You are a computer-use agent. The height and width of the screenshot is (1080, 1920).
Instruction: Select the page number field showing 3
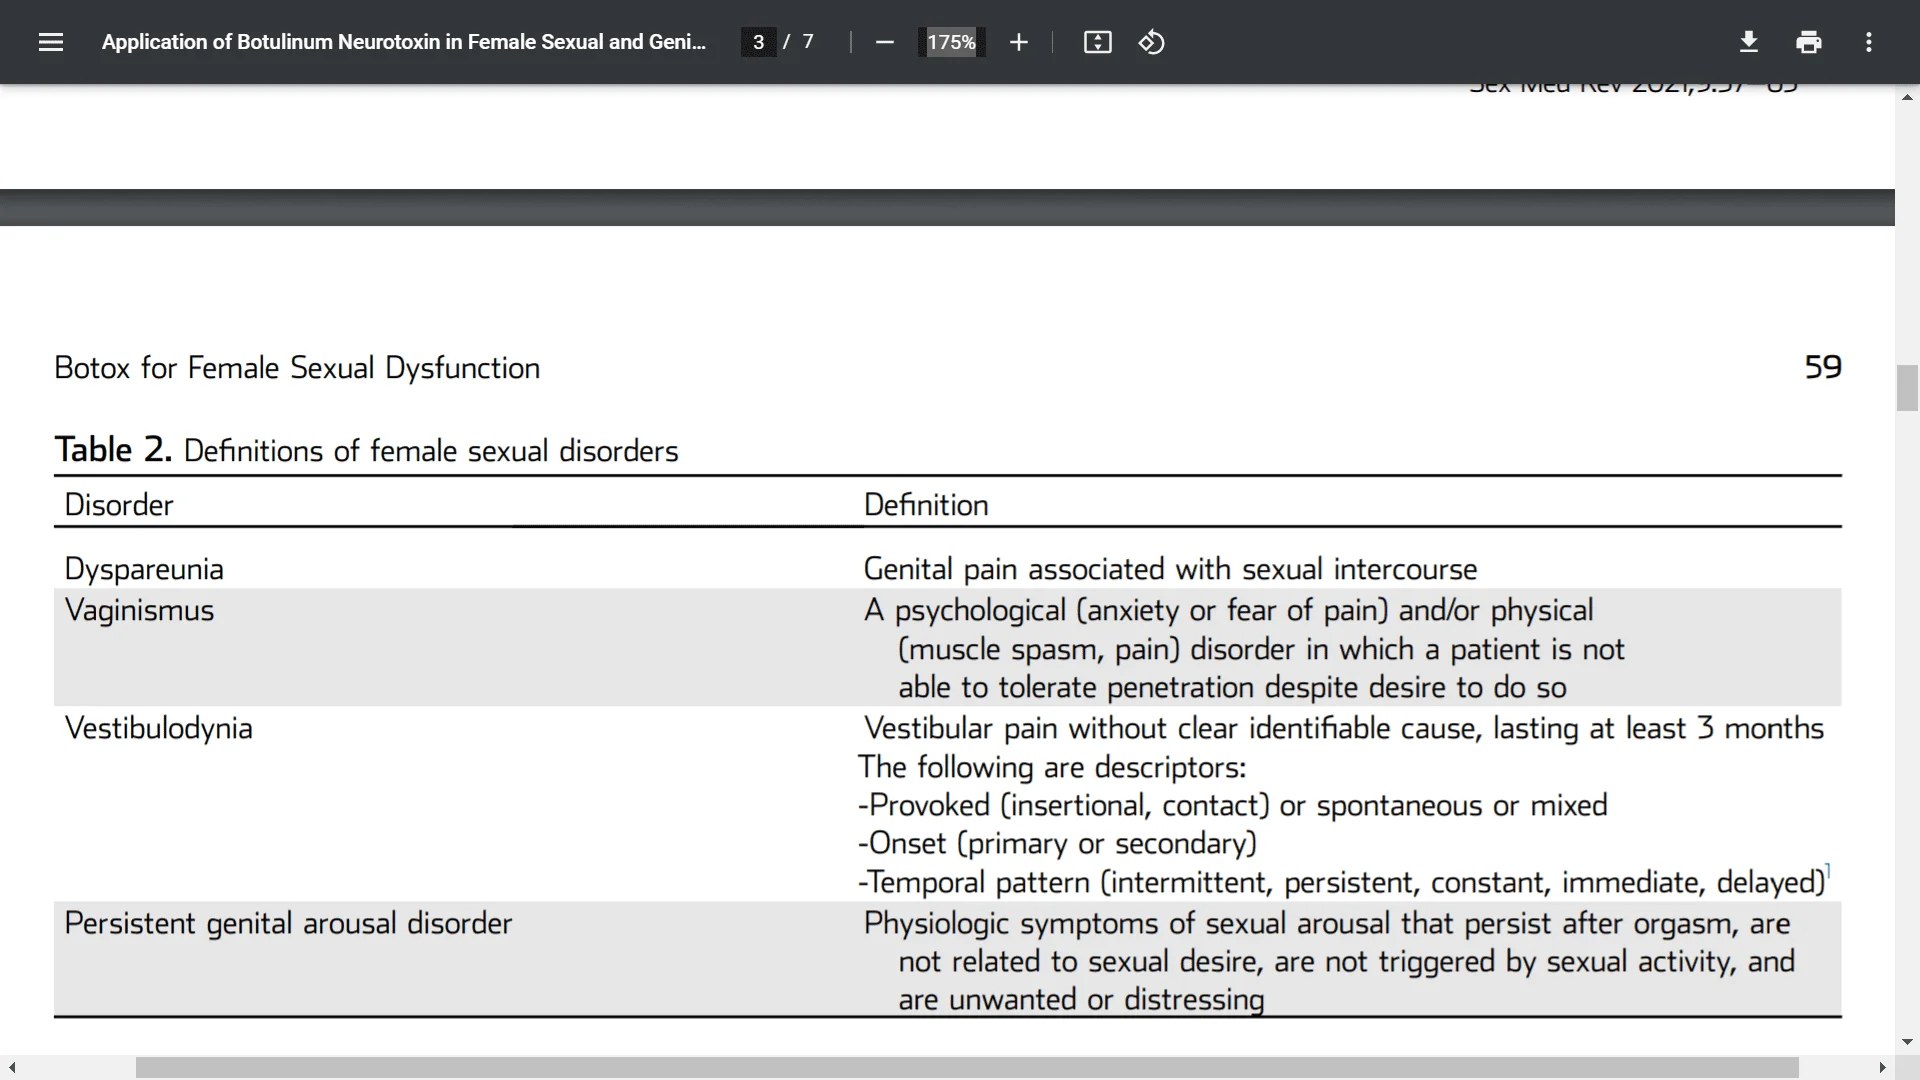pyautogui.click(x=758, y=42)
